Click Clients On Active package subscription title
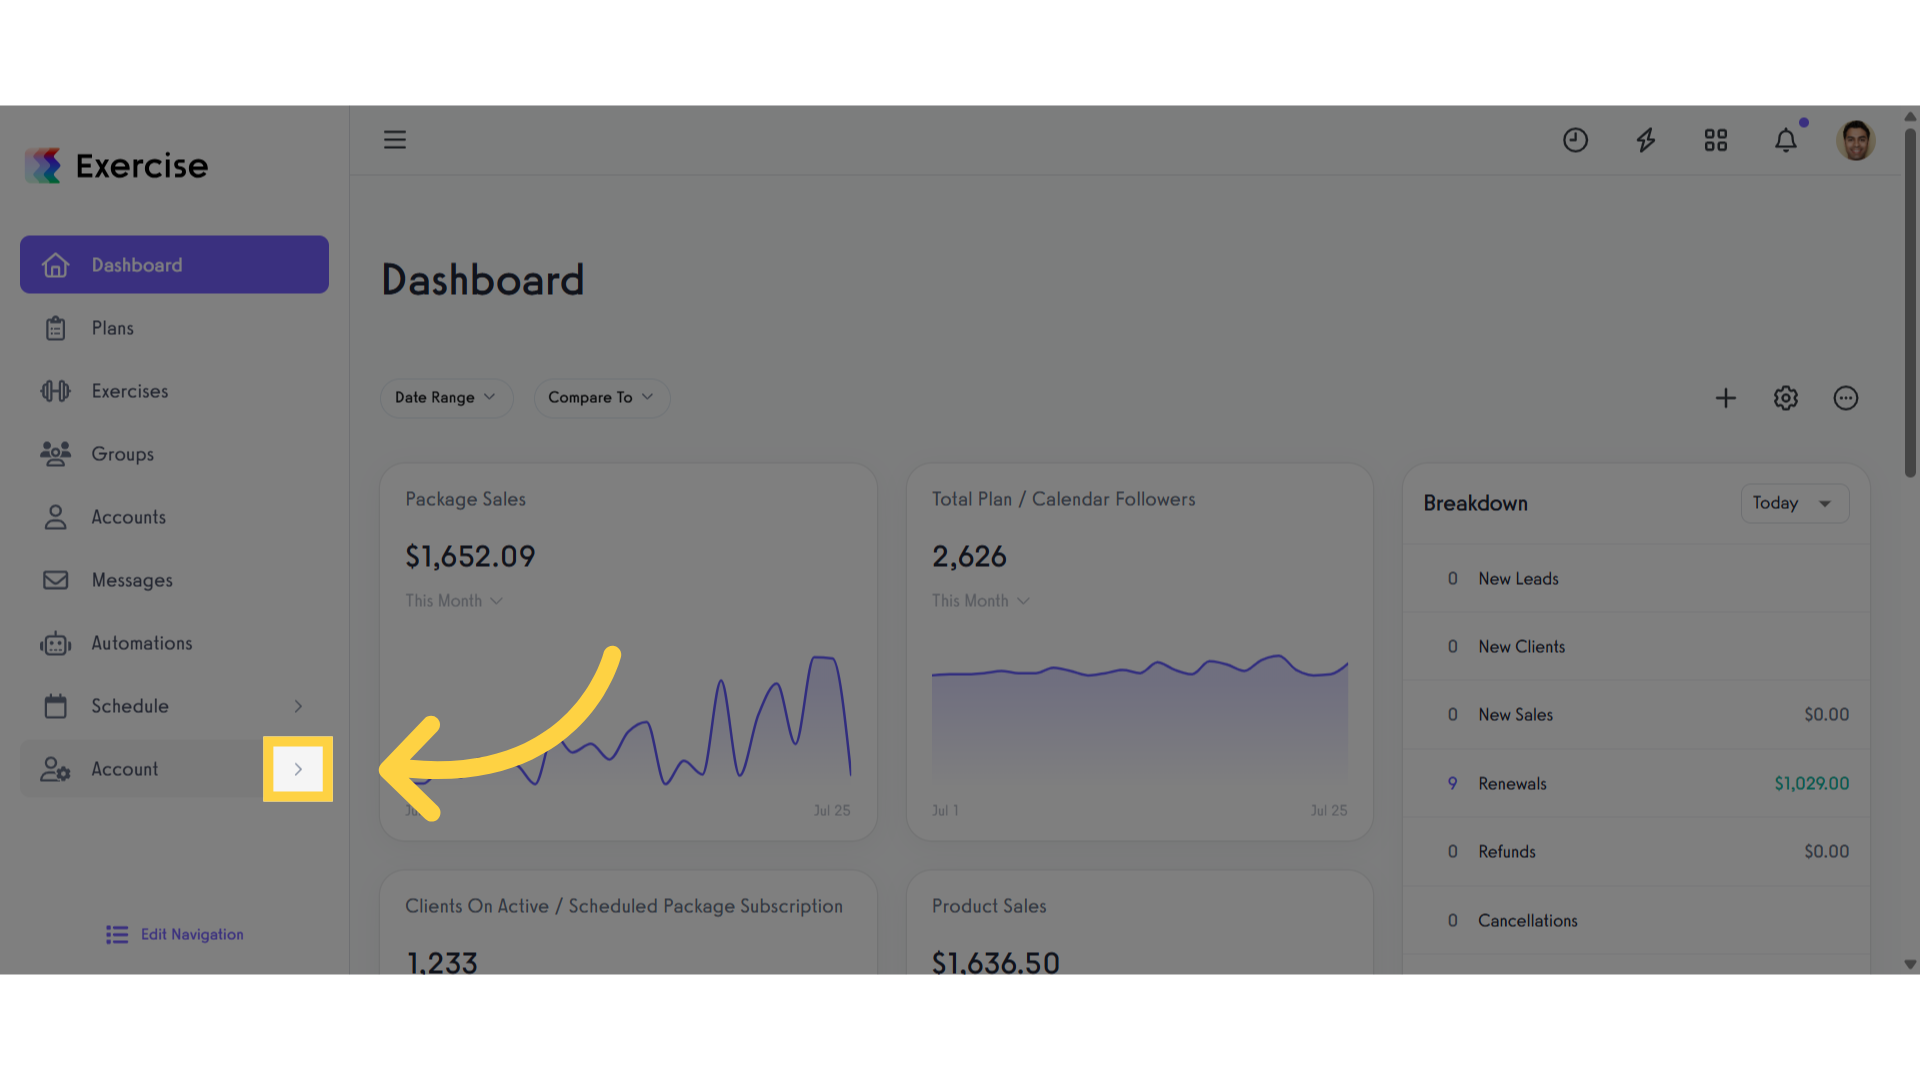 point(624,906)
